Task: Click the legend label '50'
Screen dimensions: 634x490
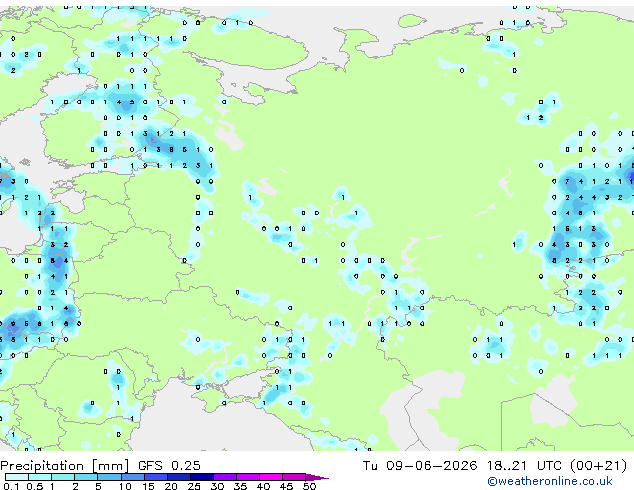Action: click(x=309, y=486)
